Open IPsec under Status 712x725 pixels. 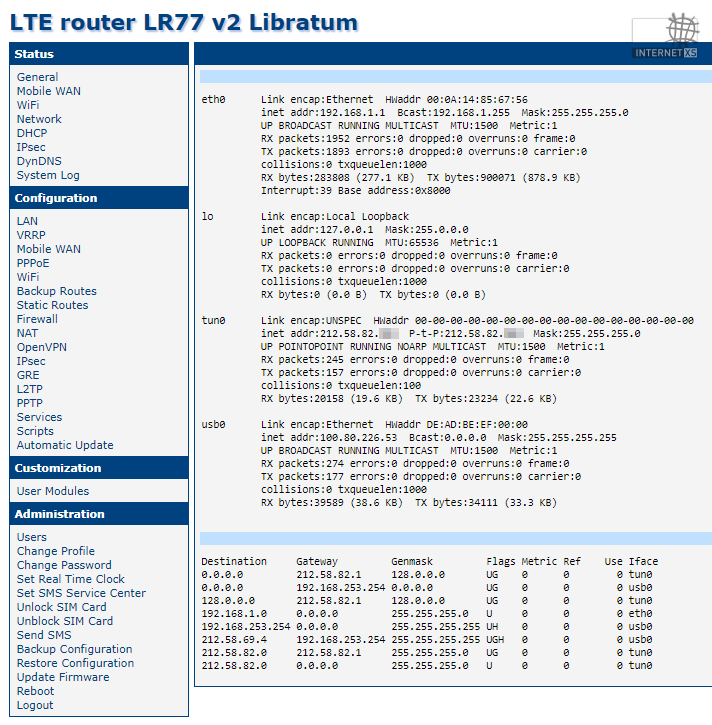pos(31,147)
